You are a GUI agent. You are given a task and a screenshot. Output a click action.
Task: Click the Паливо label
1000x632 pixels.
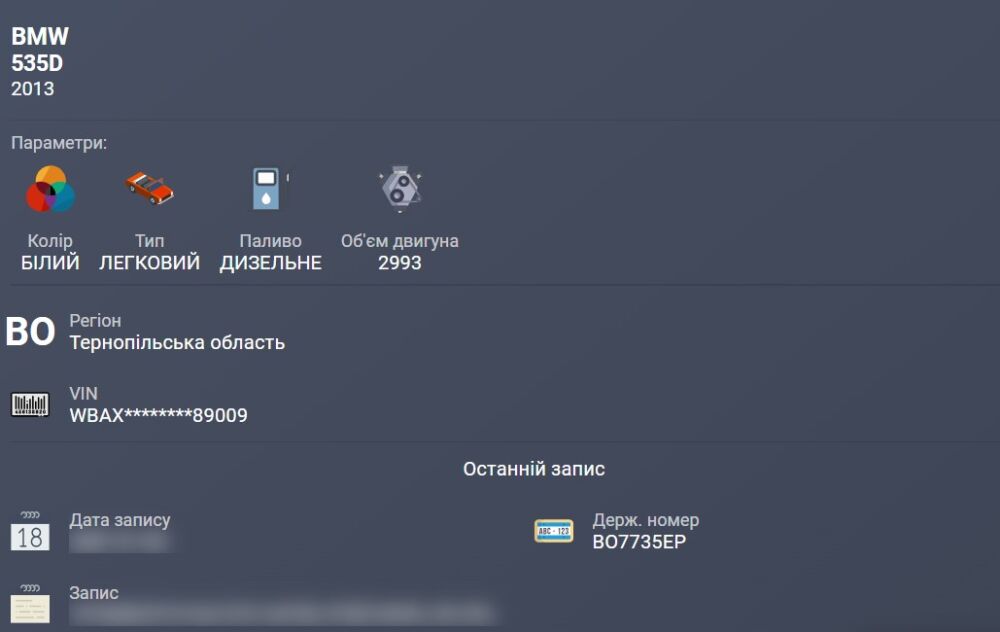pos(270,241)
